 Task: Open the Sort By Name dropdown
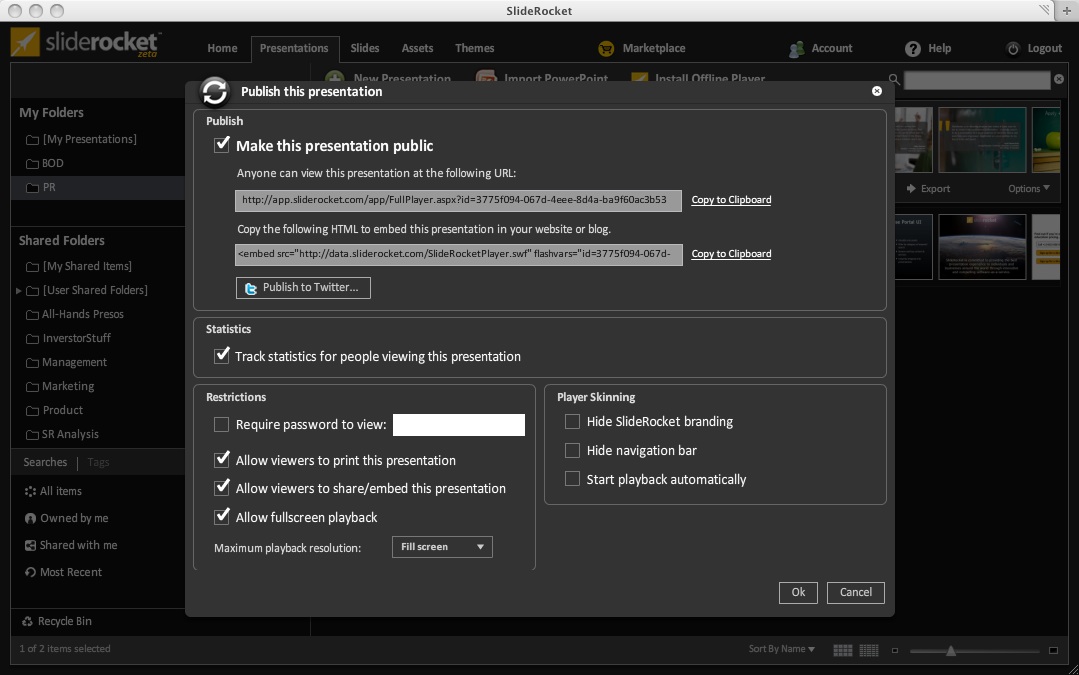(781, 649)
